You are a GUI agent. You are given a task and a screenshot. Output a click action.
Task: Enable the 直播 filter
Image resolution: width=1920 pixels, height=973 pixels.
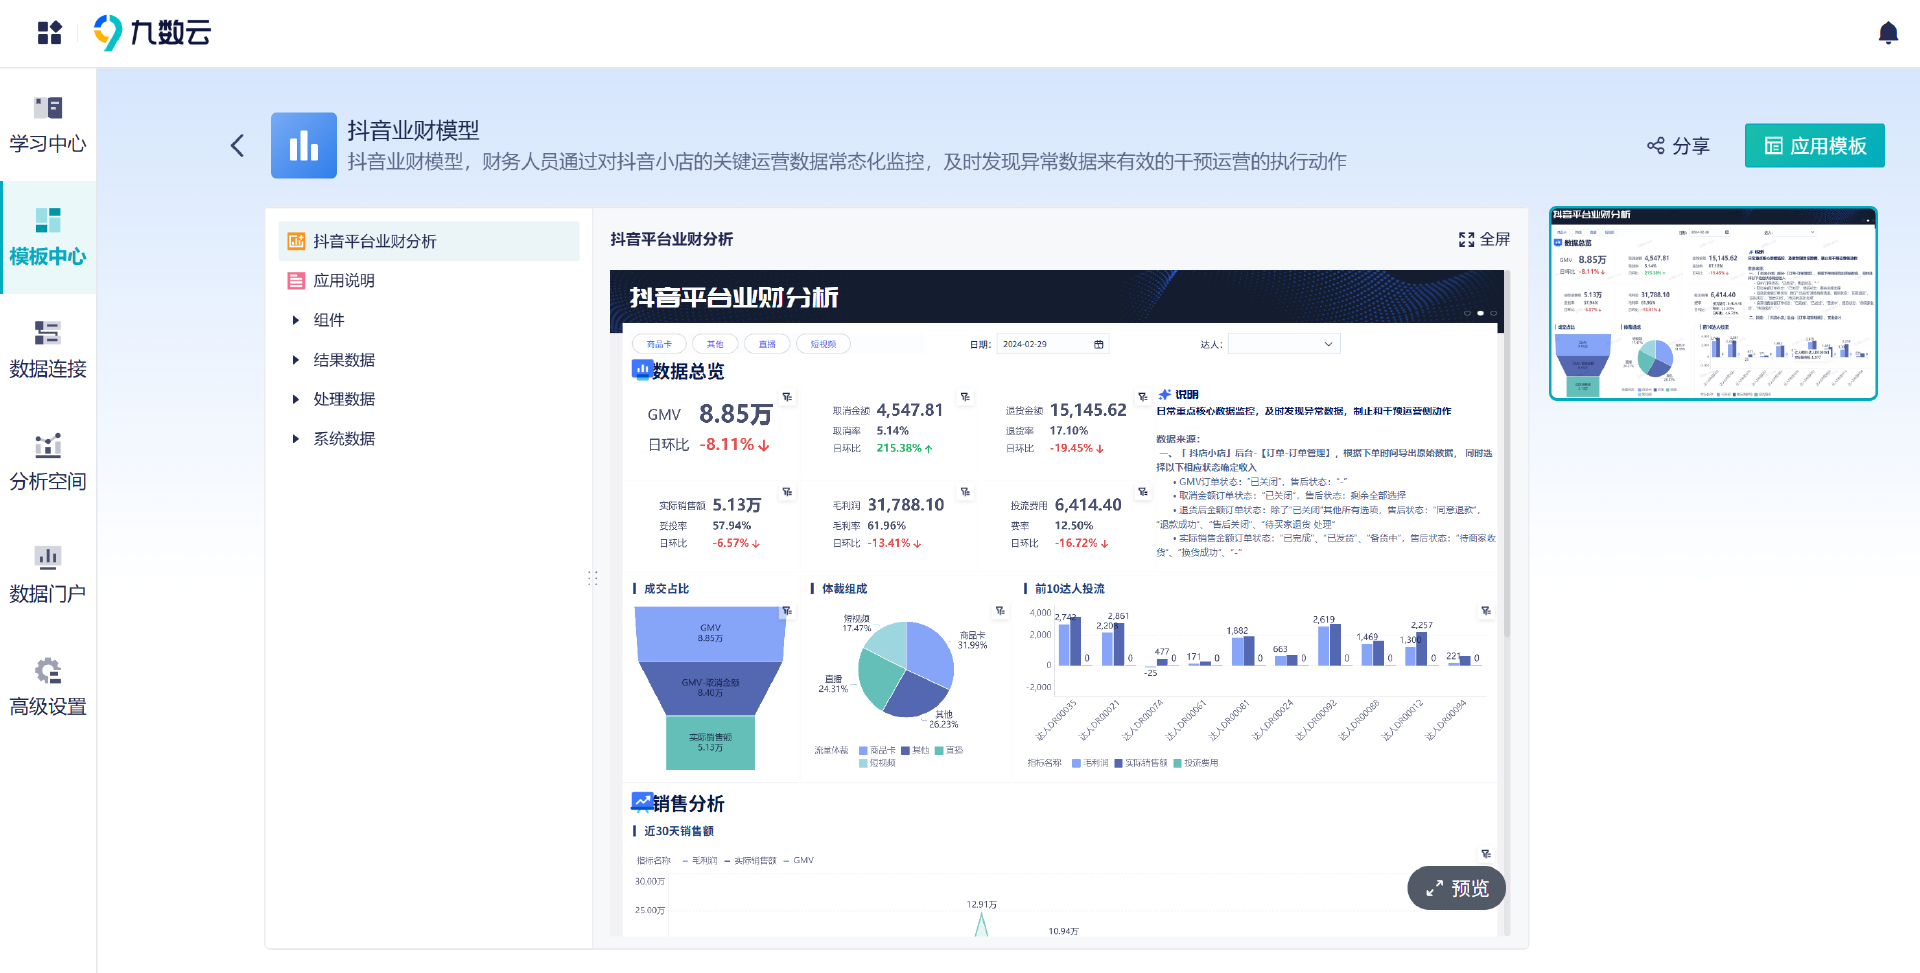pos(766,343)
